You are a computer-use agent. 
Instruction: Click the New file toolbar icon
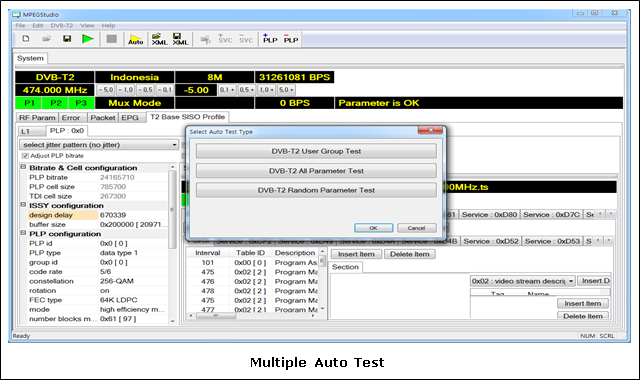coord(26,39)
